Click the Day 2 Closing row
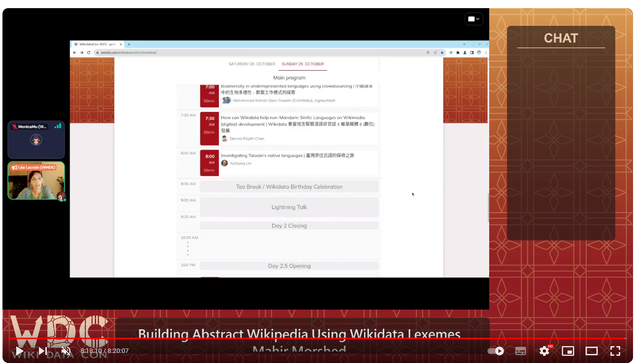The height and width of the screenshot is (363, 635). (x=289, y=226)
